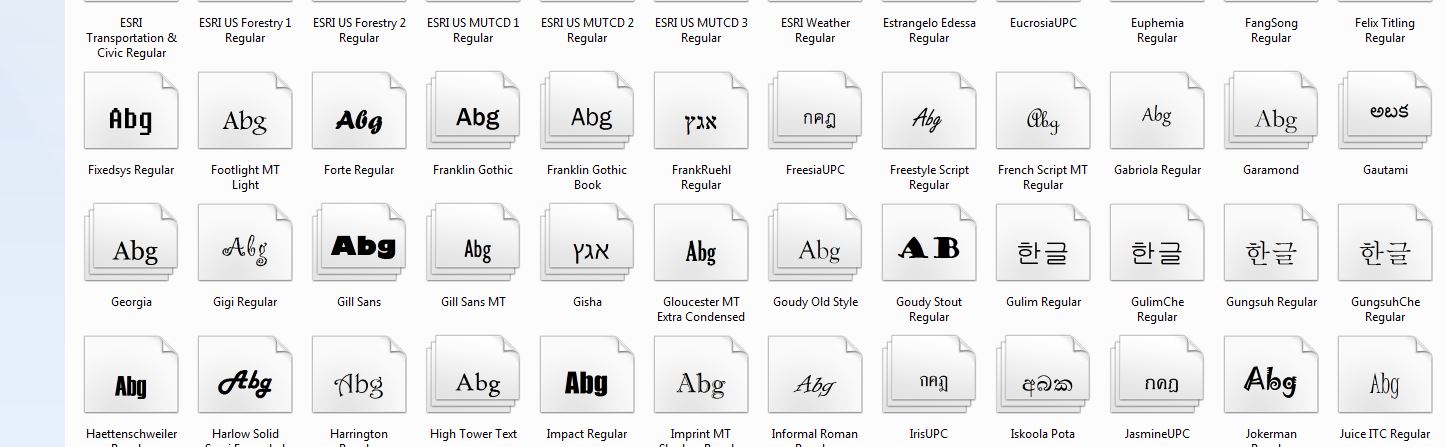Select the 'Euphemia Regular' font label
Screen dimensions: 1446x447
(1157, 30)
